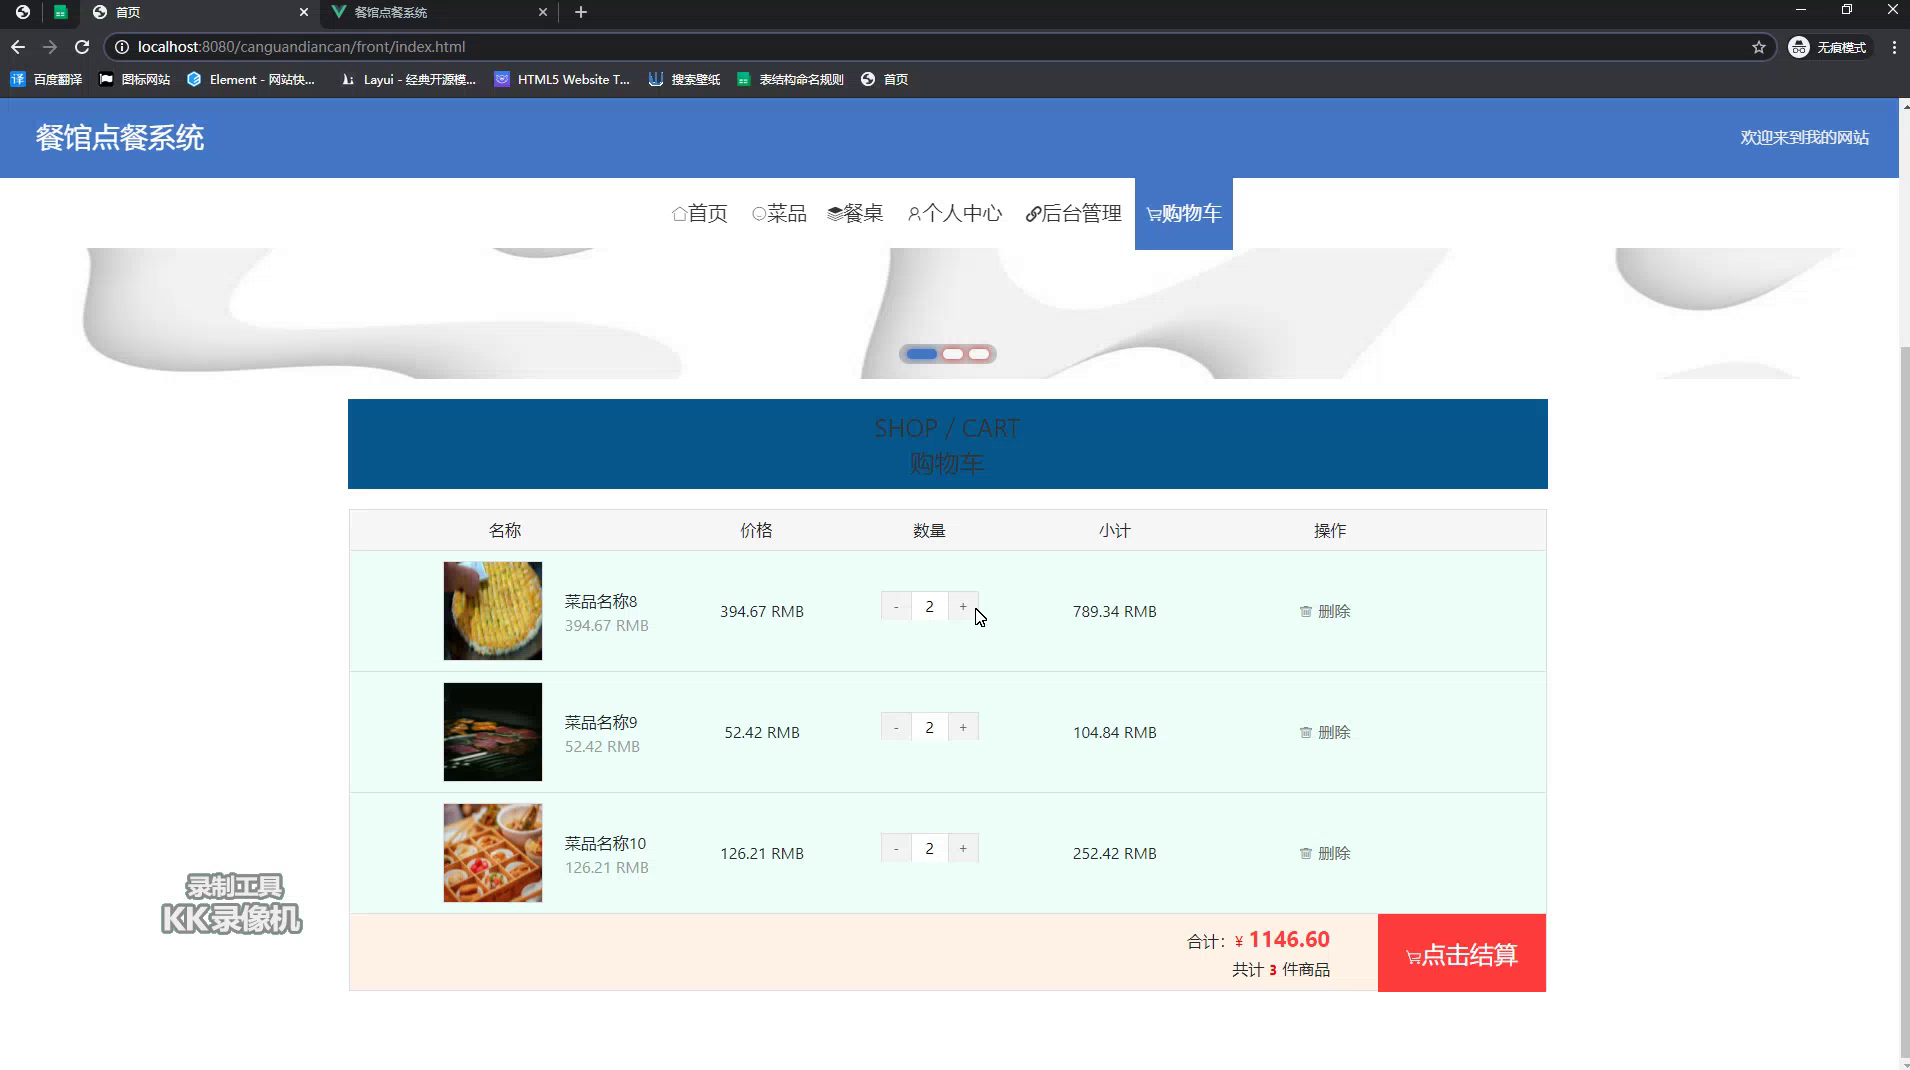Click the 菜品名称8 dish thumbnail
Image resolution: width=1910 pixels, height=1070 pixels.
tap(493, 611)
